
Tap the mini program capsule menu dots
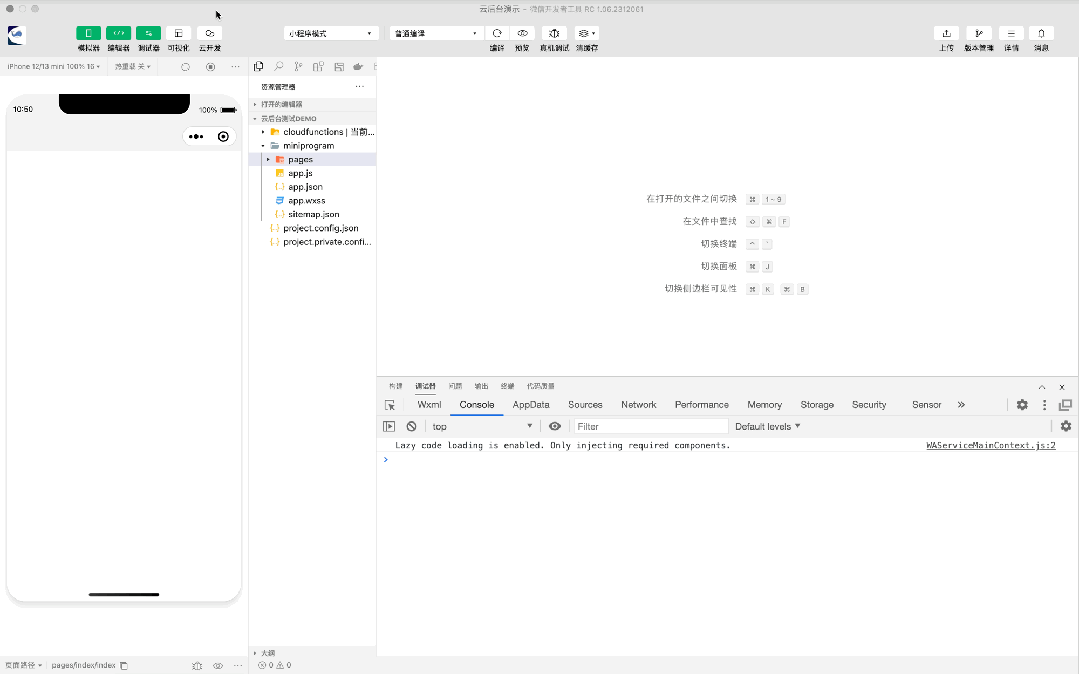(x=196, y=136)
